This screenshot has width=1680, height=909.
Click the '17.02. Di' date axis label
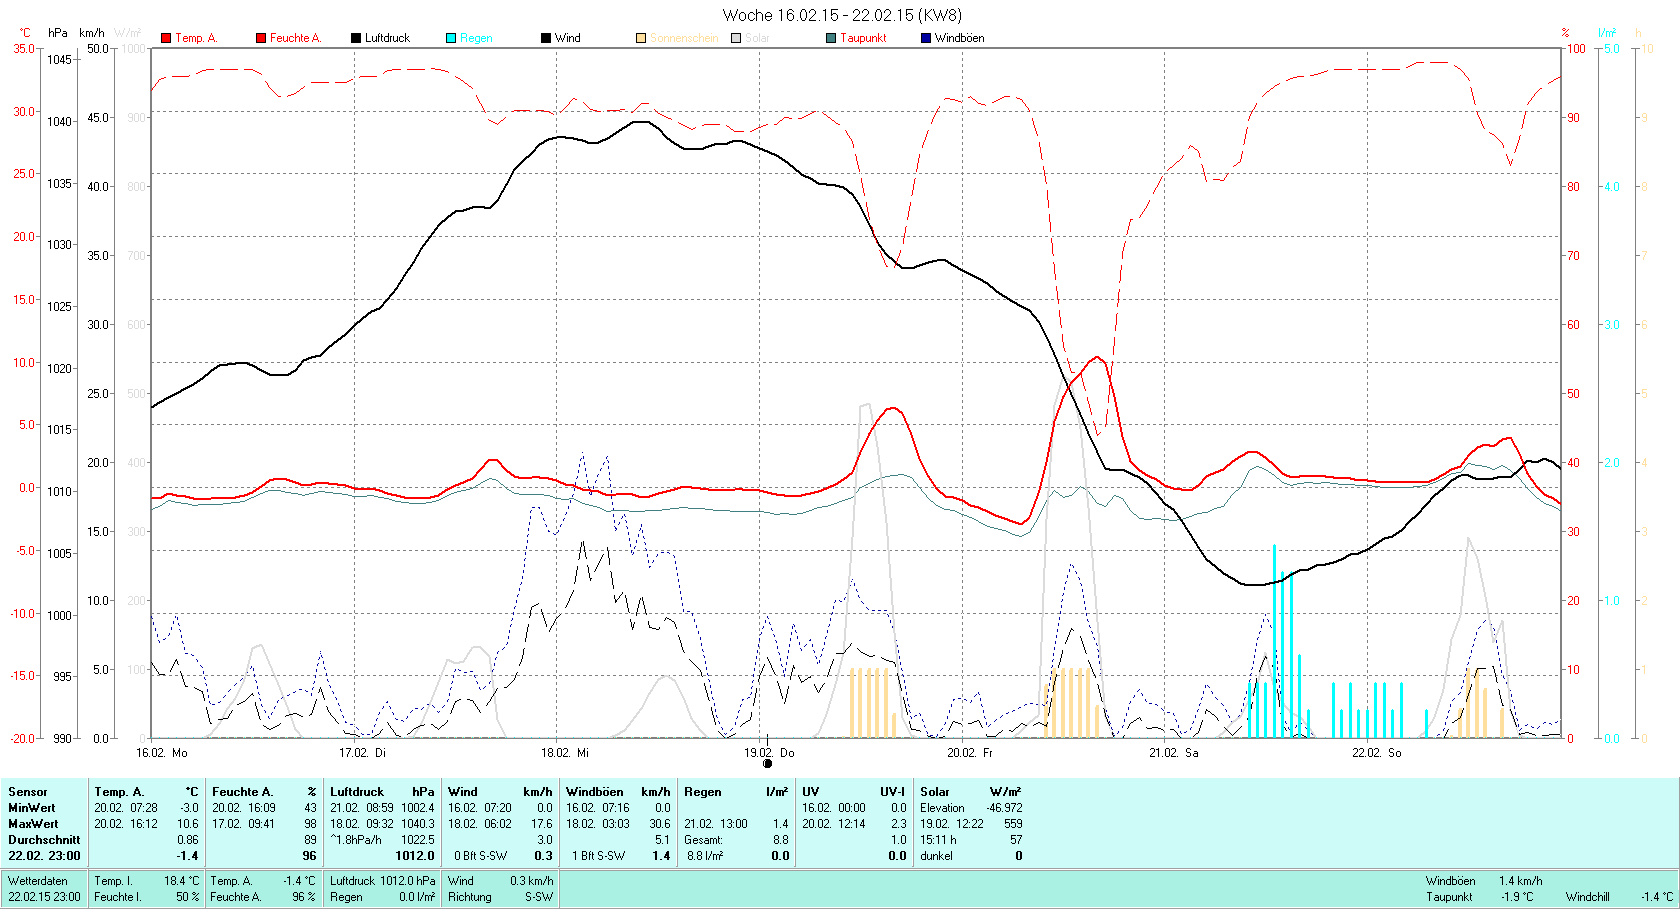362,752
